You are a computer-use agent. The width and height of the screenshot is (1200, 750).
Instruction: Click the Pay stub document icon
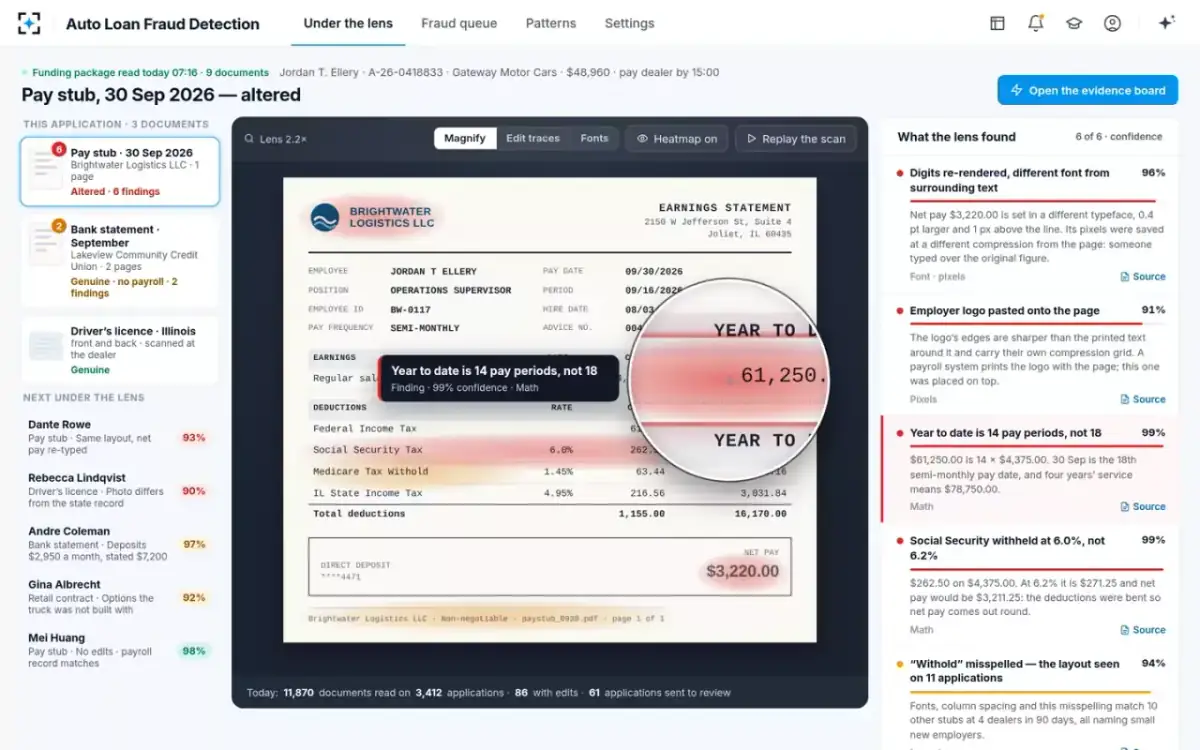coord(45,169)
